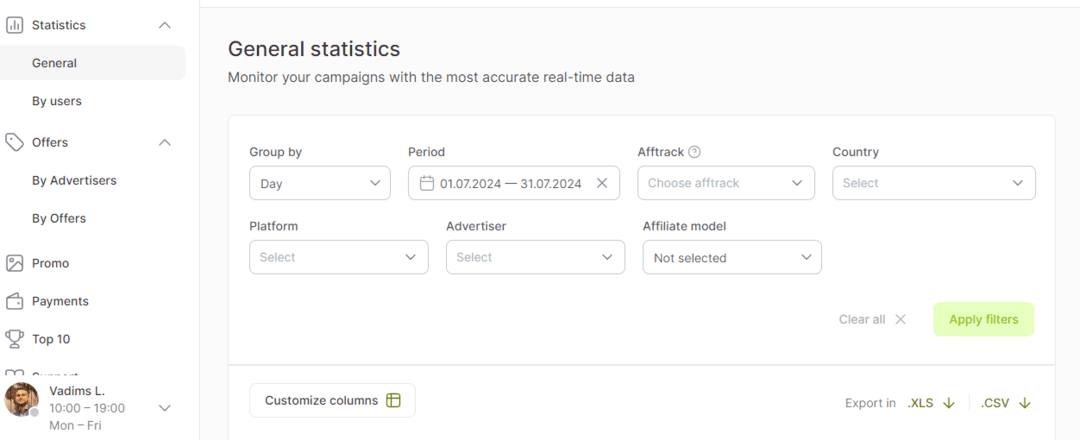Expand the Country select dropdown
Image resolution: width=1080 pixels, height=440 pixels.
pyautogui.click(x=933, y=183)
